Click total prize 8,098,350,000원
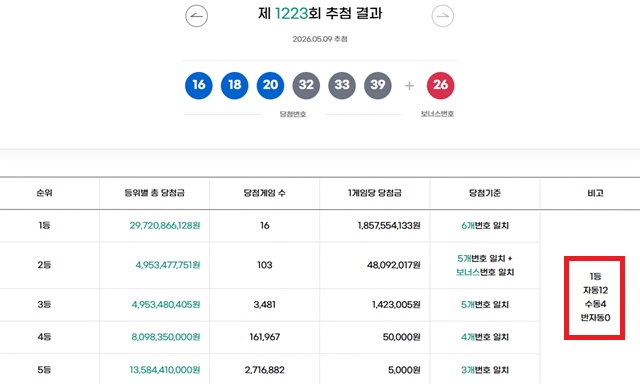 166,337
